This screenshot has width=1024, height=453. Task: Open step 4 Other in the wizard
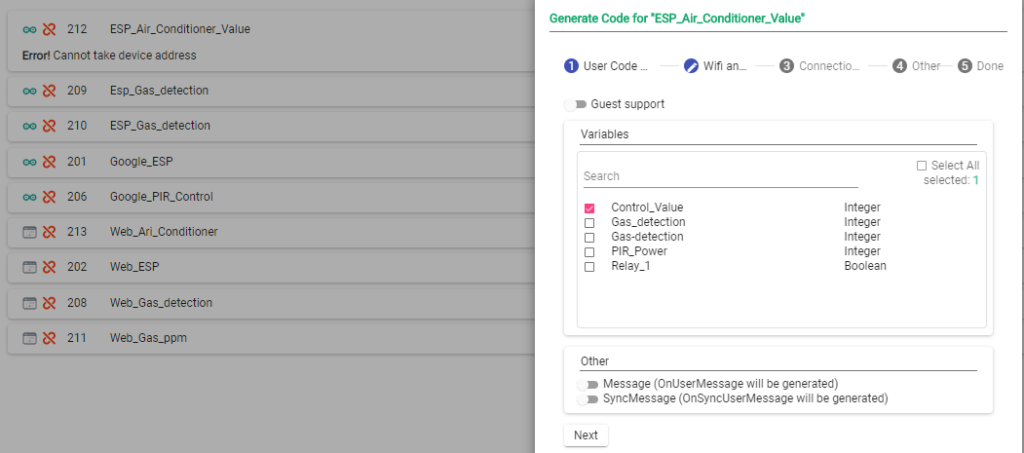pos(917,66)
